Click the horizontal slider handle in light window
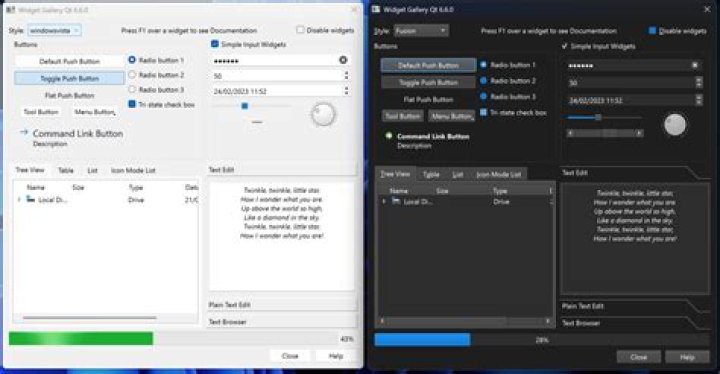This screenshot has width=720, height=374. [x=245, y=106]
